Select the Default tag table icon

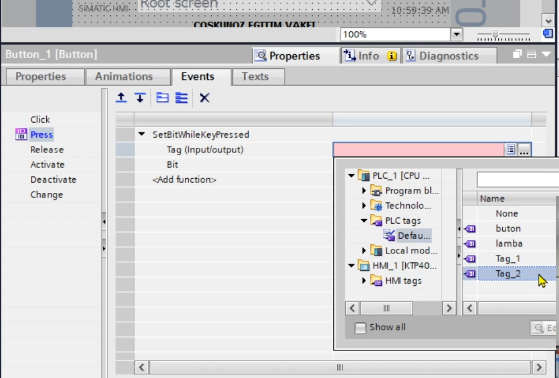pyautogui.click(x=389, y=236)
